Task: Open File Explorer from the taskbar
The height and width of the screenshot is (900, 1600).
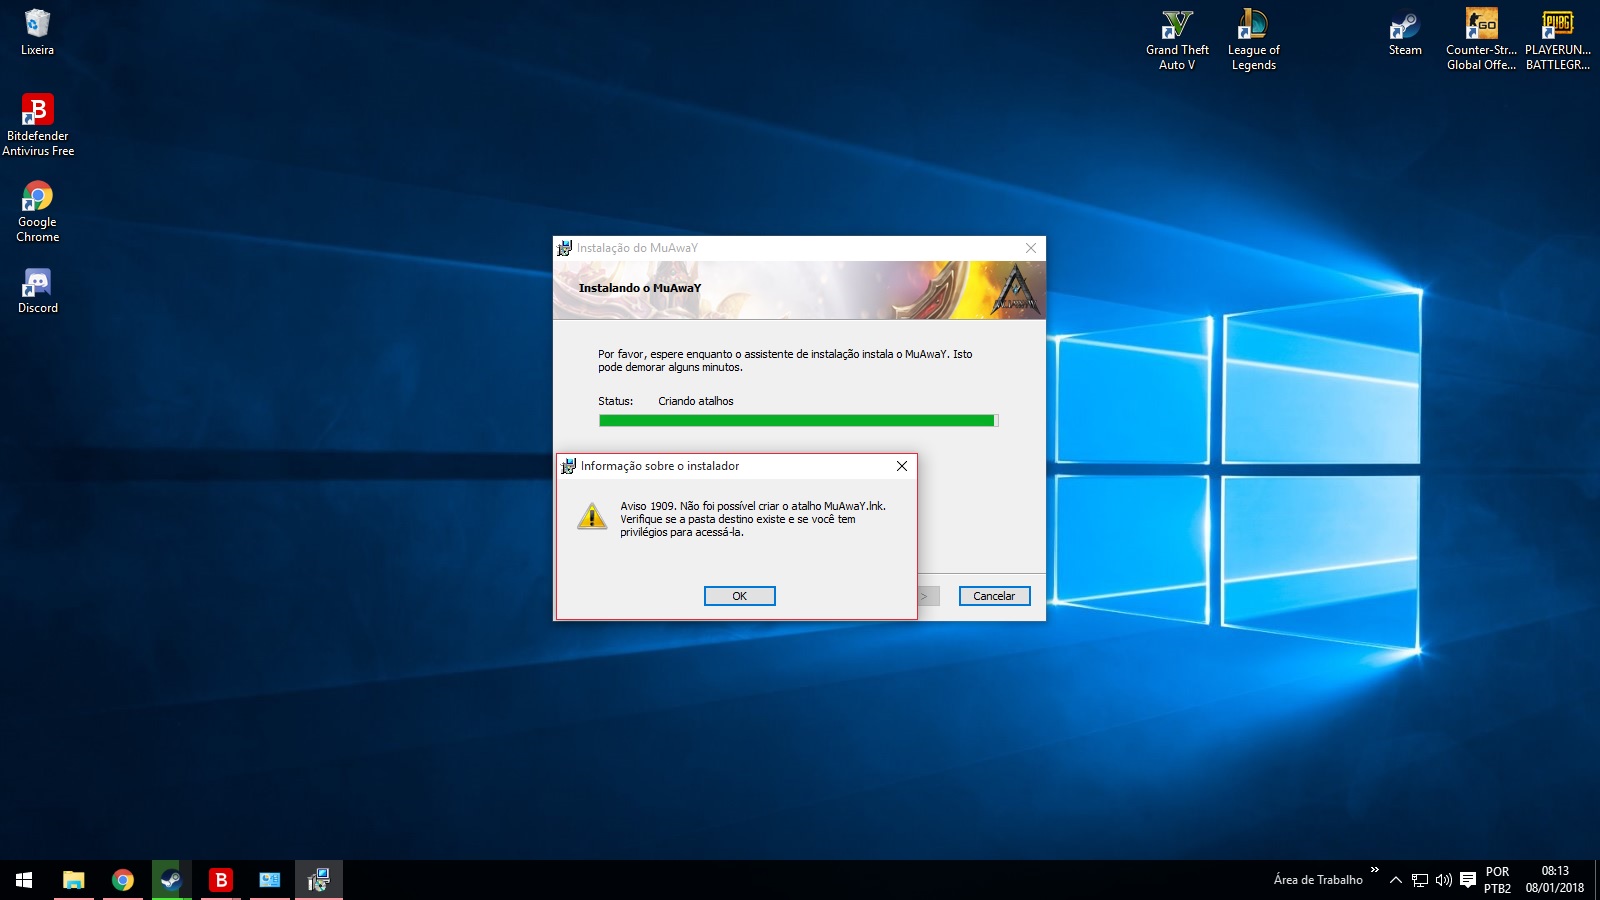Action: click(x=73, y=880)
